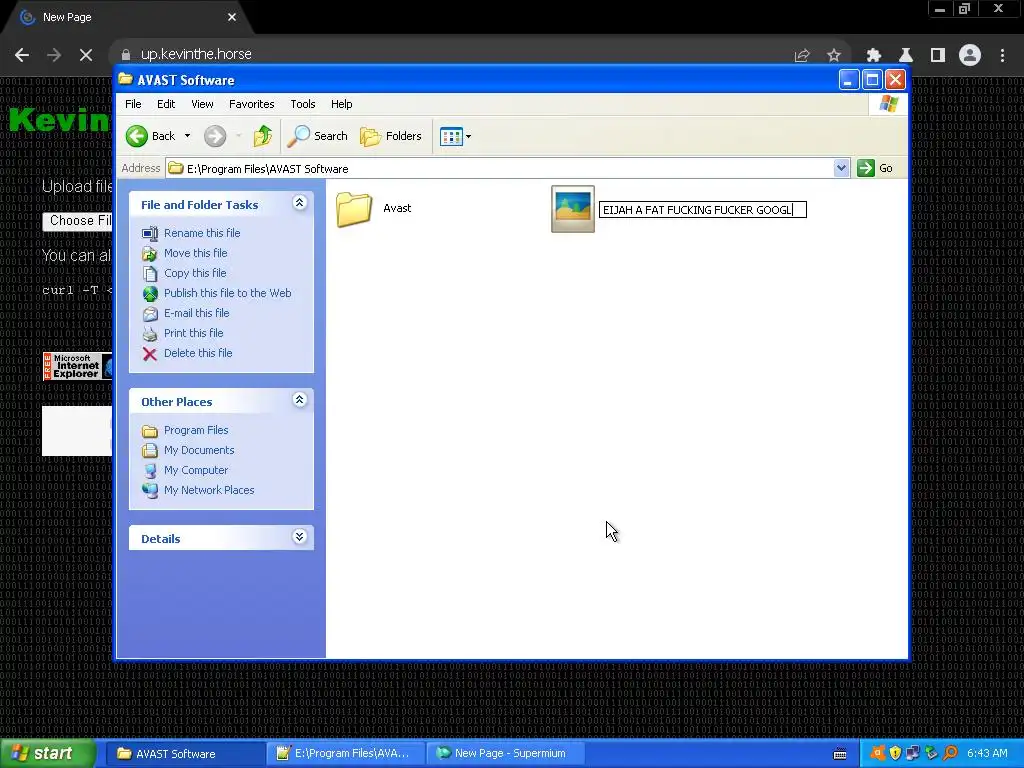The image size is (1024, 768).
Task: Open the File menu
Action: pyautogui.click(x=133, y=104)
